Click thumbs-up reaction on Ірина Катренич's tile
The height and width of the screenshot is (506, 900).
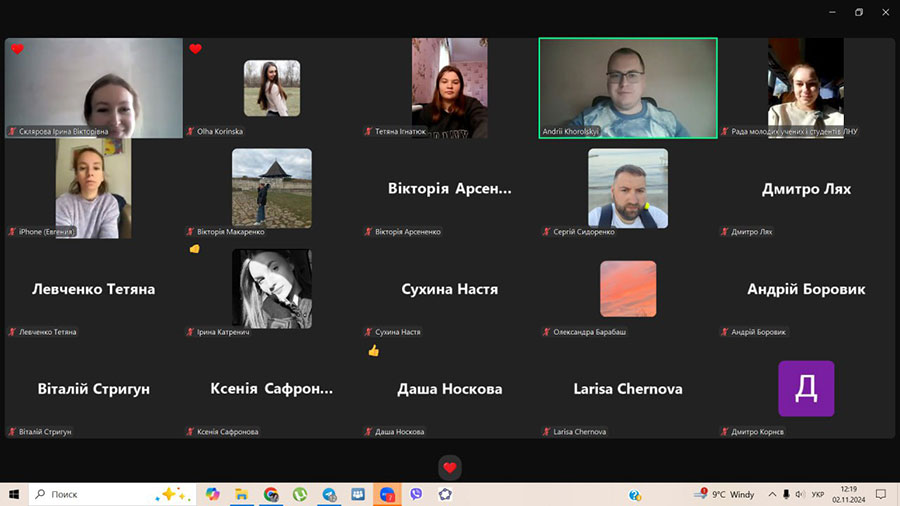click(x=194, y=249)
